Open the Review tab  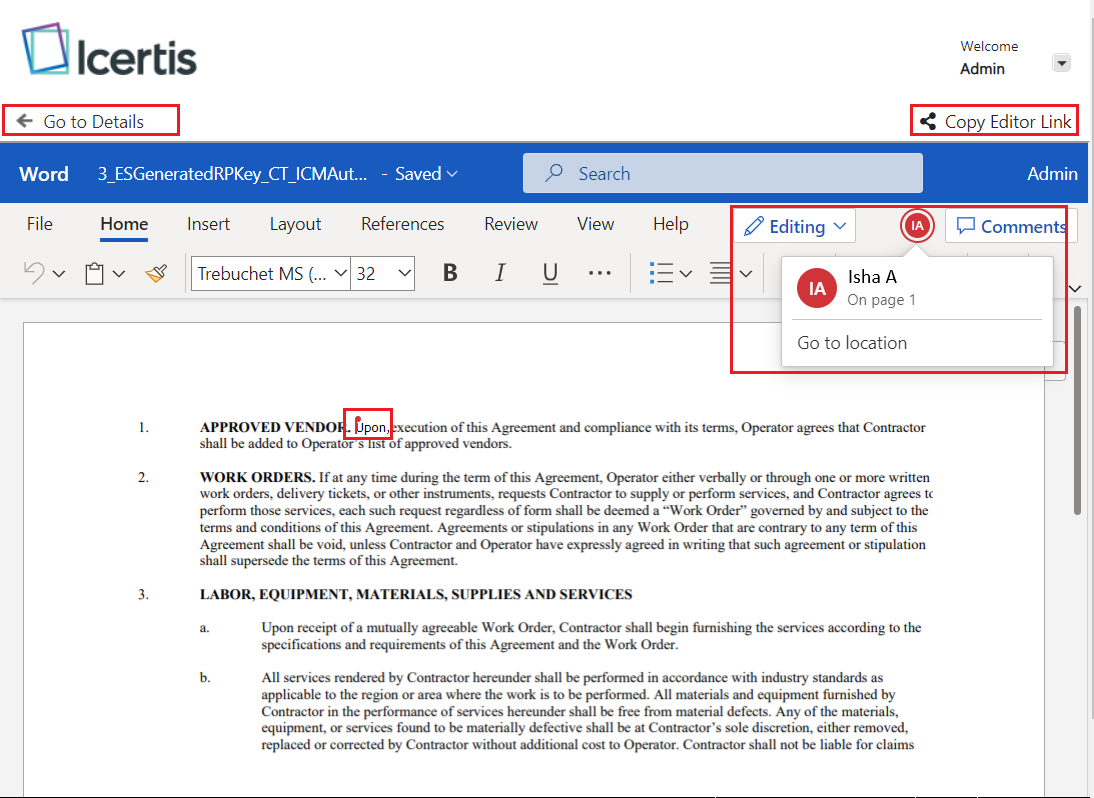[510, 224]
